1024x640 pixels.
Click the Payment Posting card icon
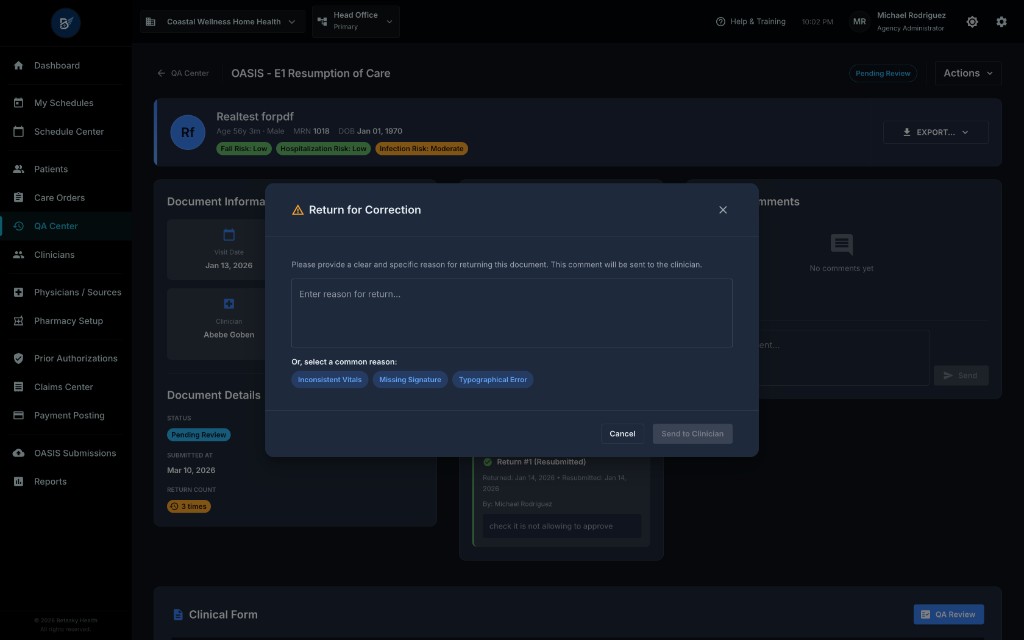coord(18,415)
